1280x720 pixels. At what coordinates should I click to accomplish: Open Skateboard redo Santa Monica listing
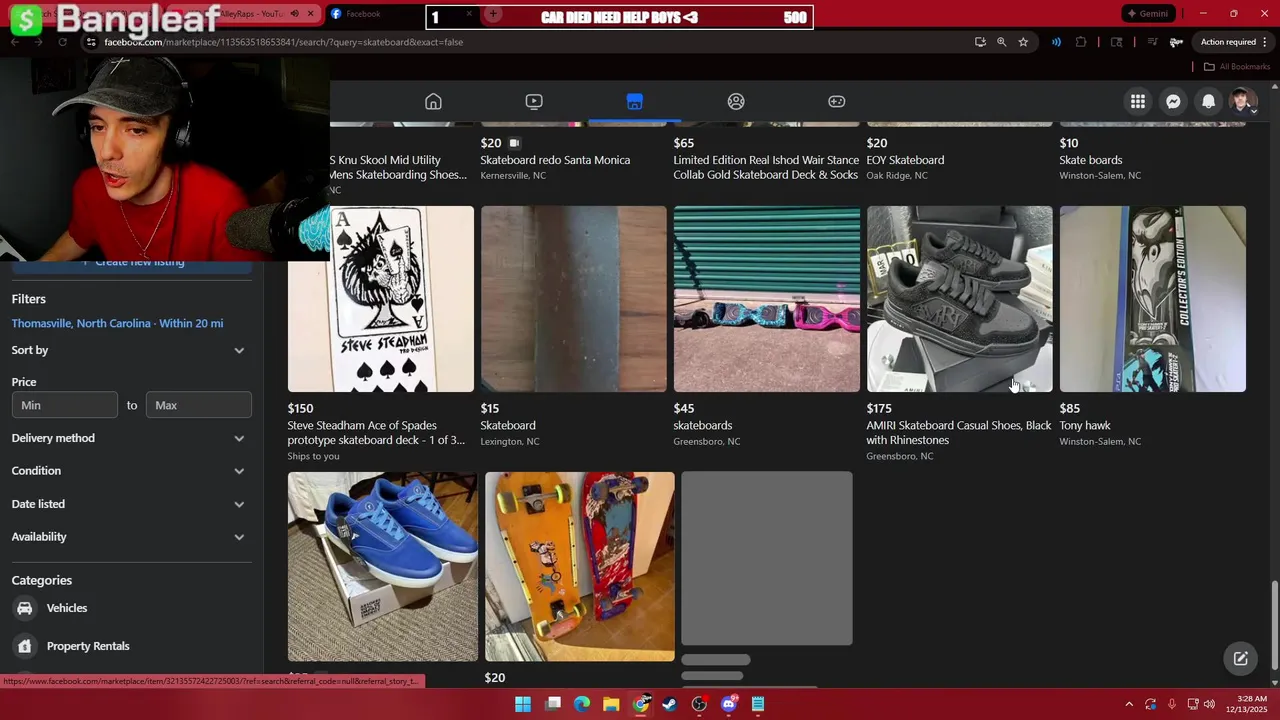point(555,160)
